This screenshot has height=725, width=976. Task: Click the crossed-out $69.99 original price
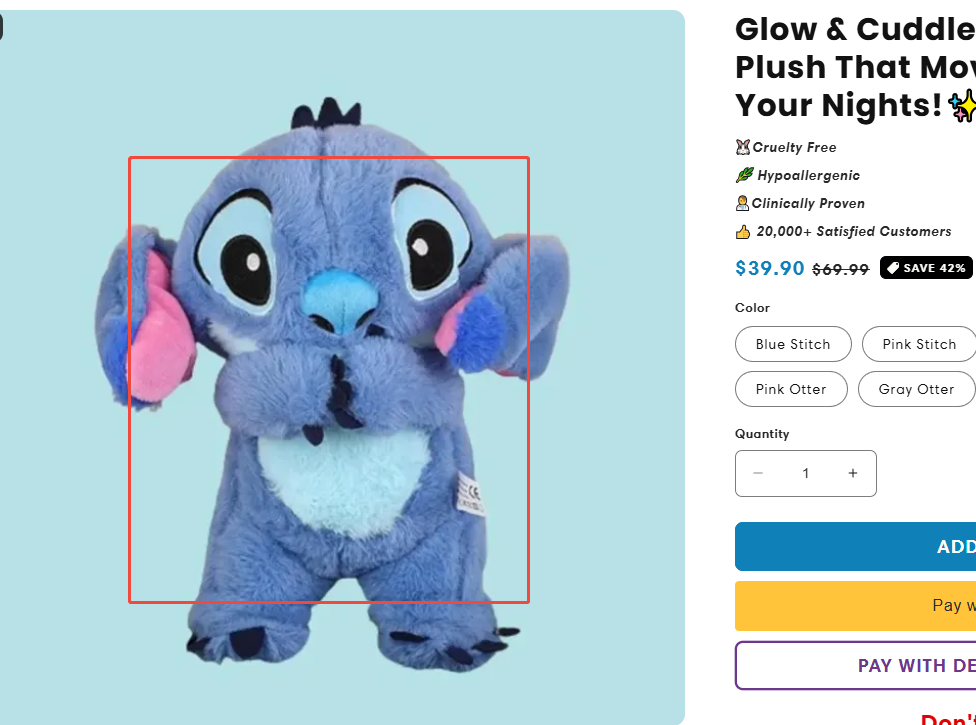pyautogui.click(x=840, y=269)
